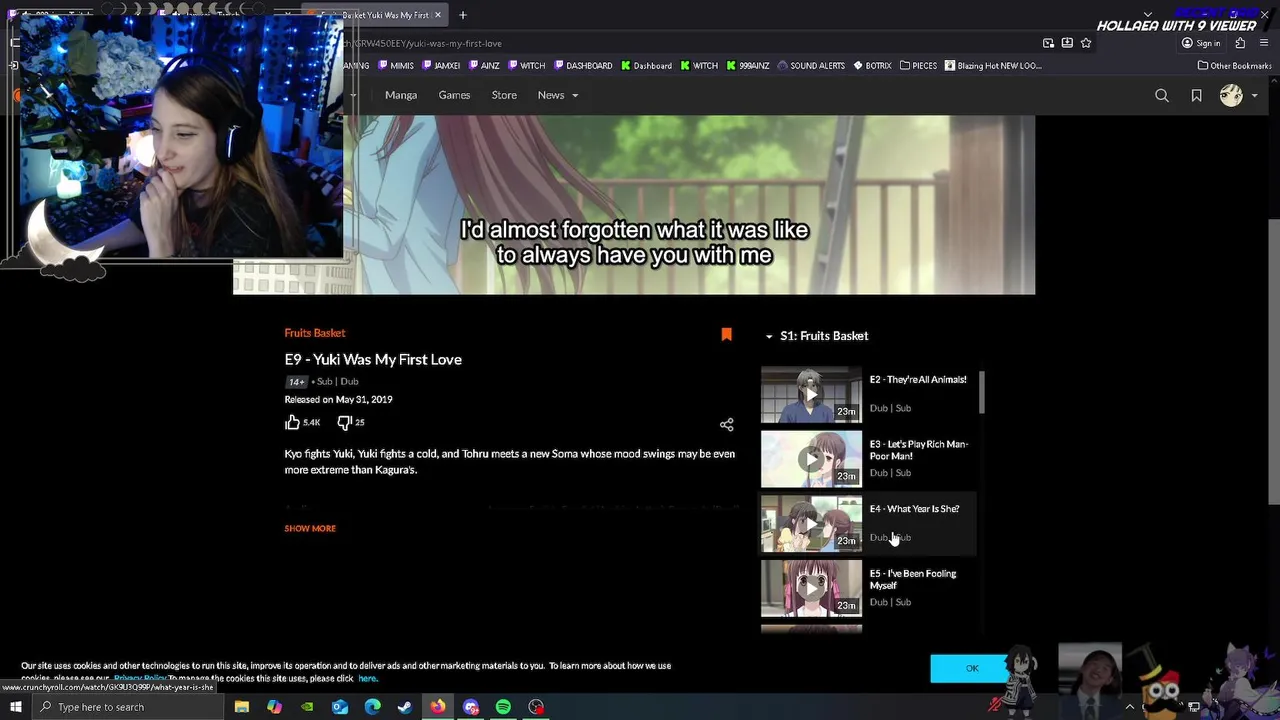Accept cookies with the OK button
The height and width of the screenshot is (720, 1280).
coord(972,668)
